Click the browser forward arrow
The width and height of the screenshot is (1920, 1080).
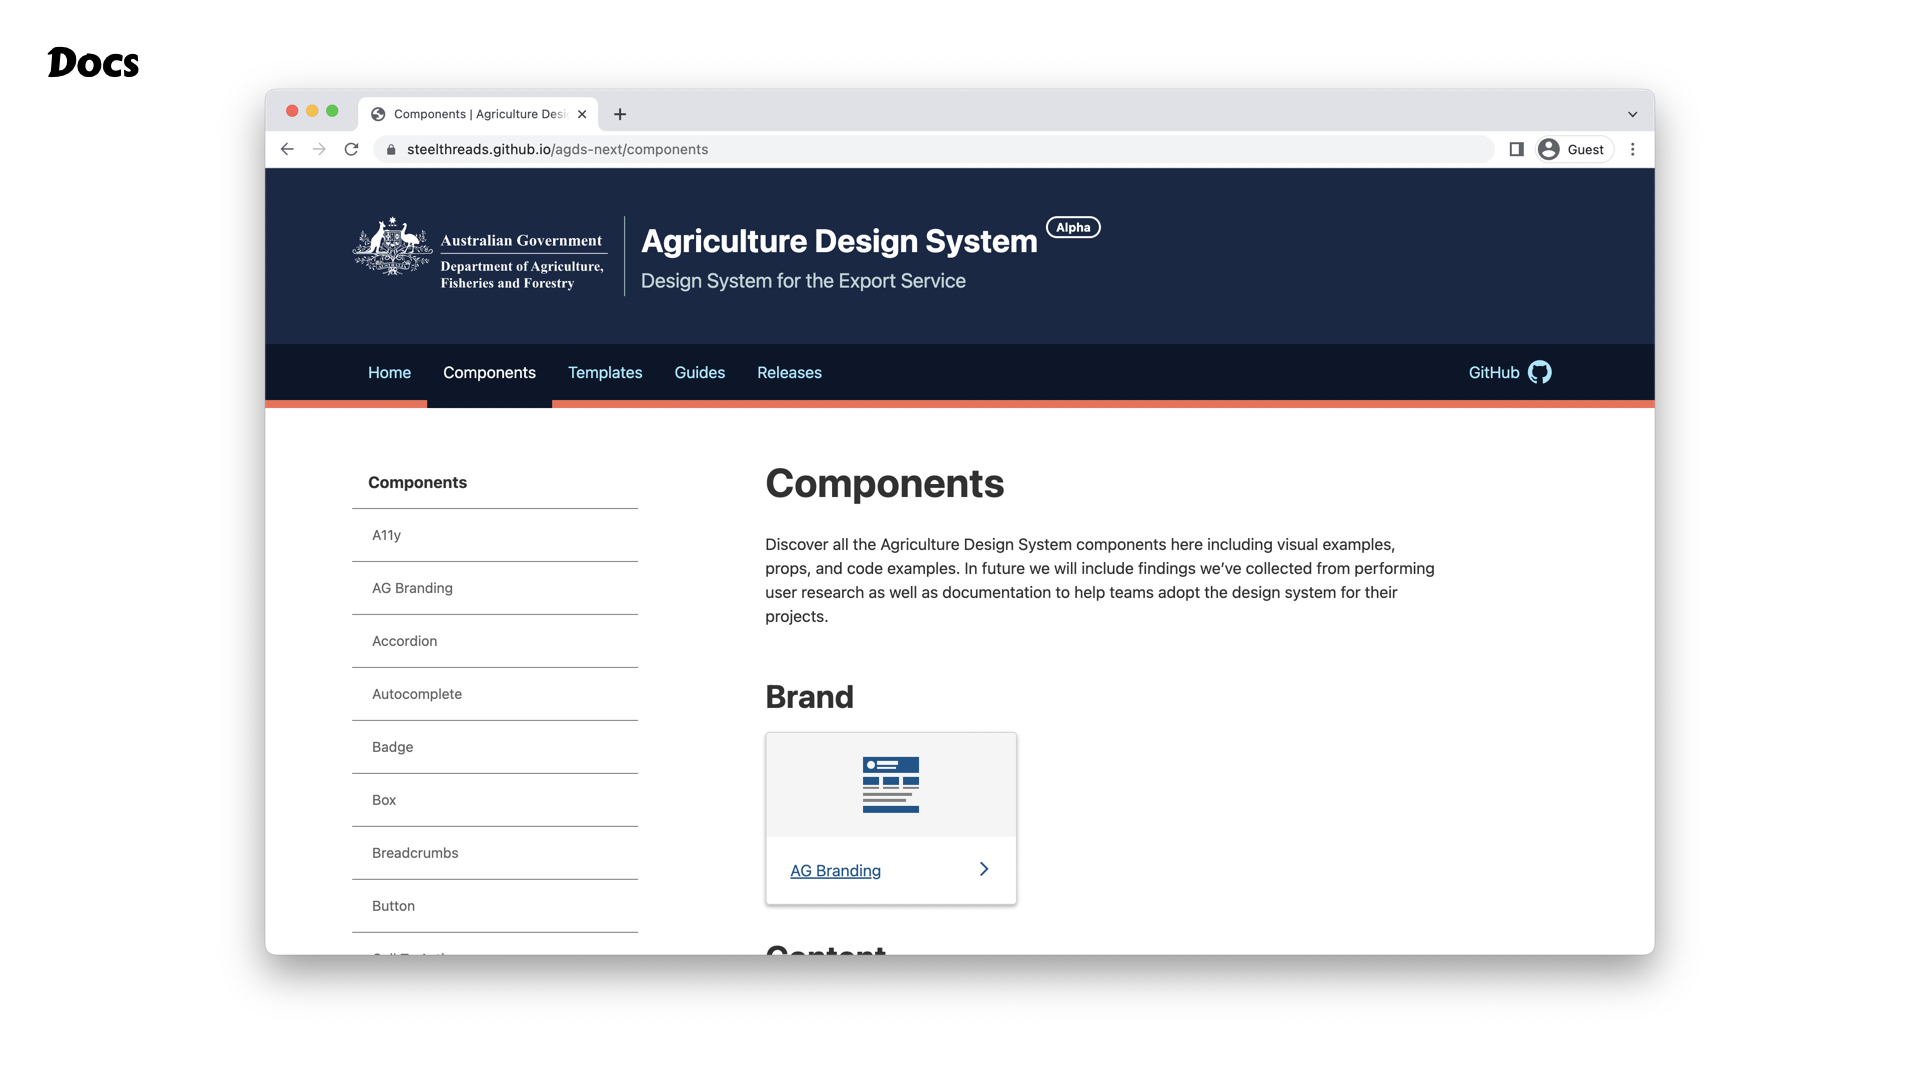[x=319, y=149]
